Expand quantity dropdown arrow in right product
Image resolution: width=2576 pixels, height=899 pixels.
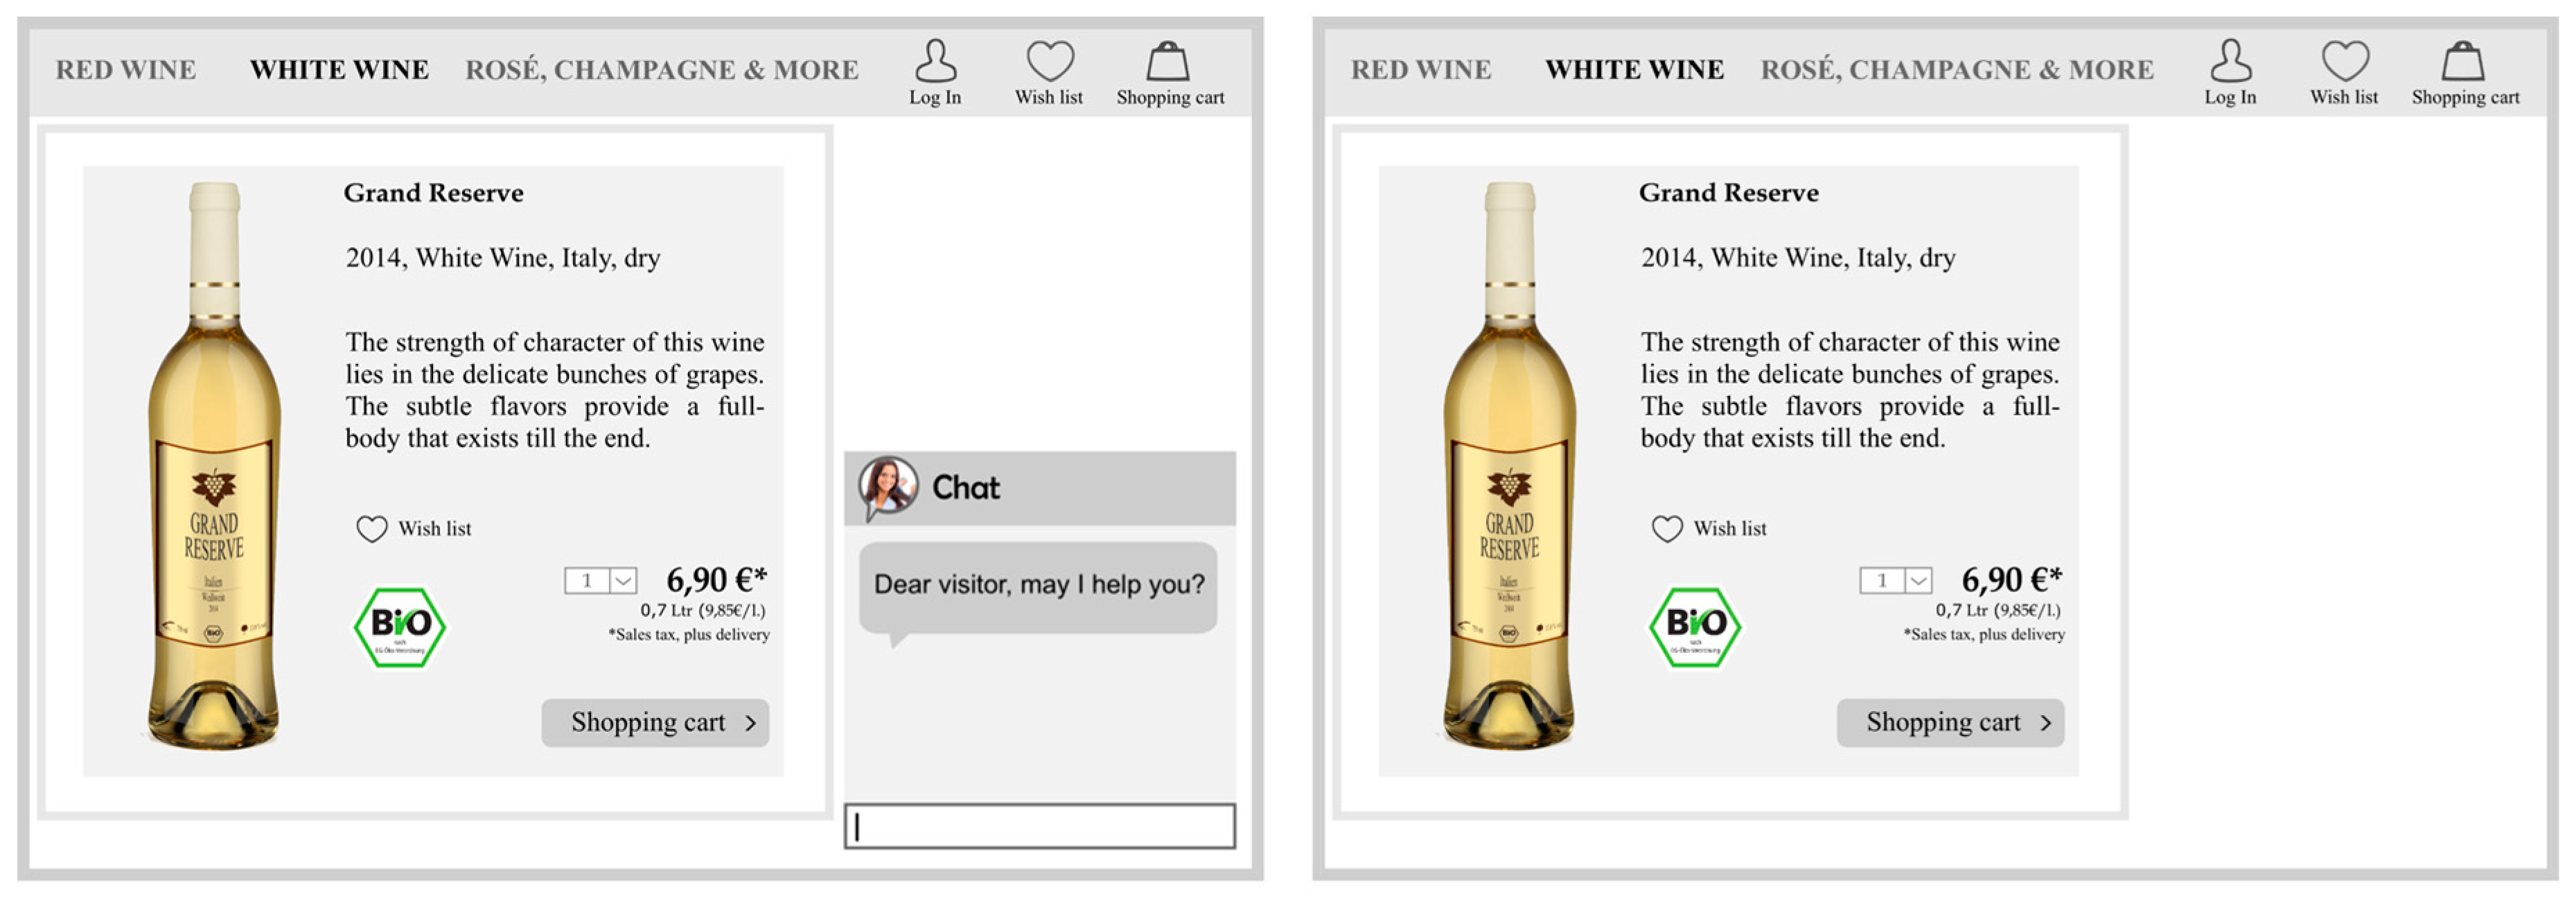coord(1918,581)
